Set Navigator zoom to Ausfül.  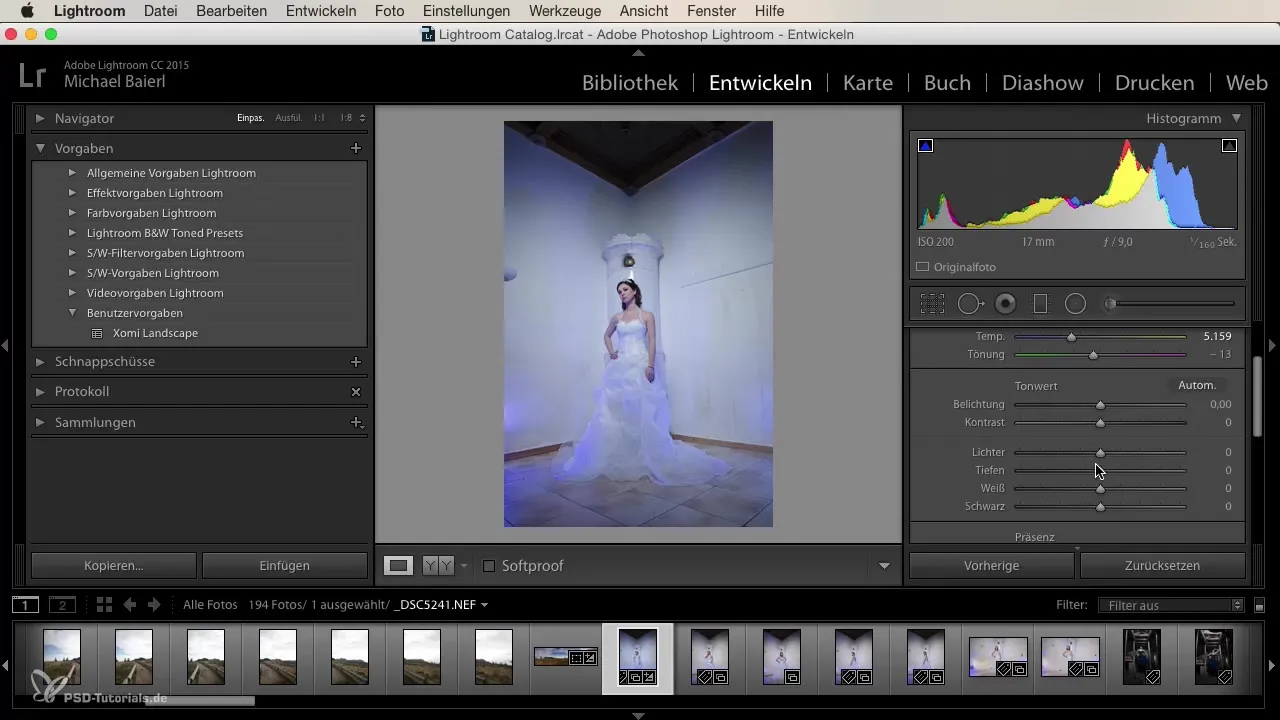[x=289, y=118]
